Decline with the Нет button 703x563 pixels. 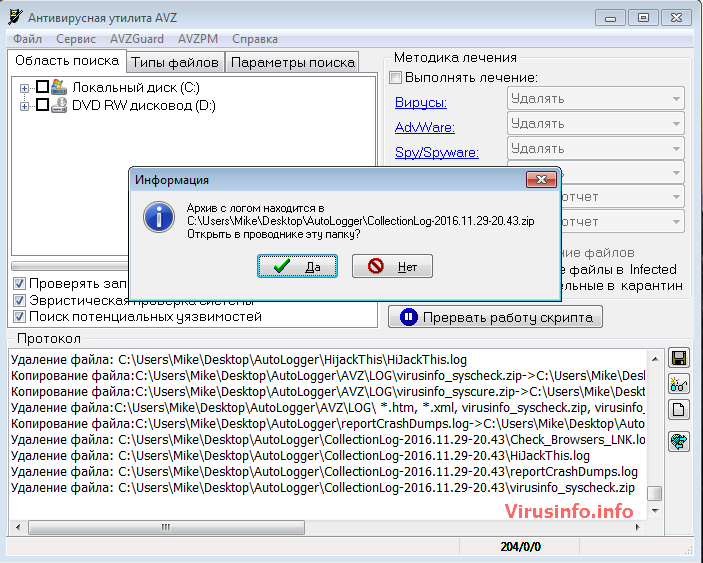392,266
